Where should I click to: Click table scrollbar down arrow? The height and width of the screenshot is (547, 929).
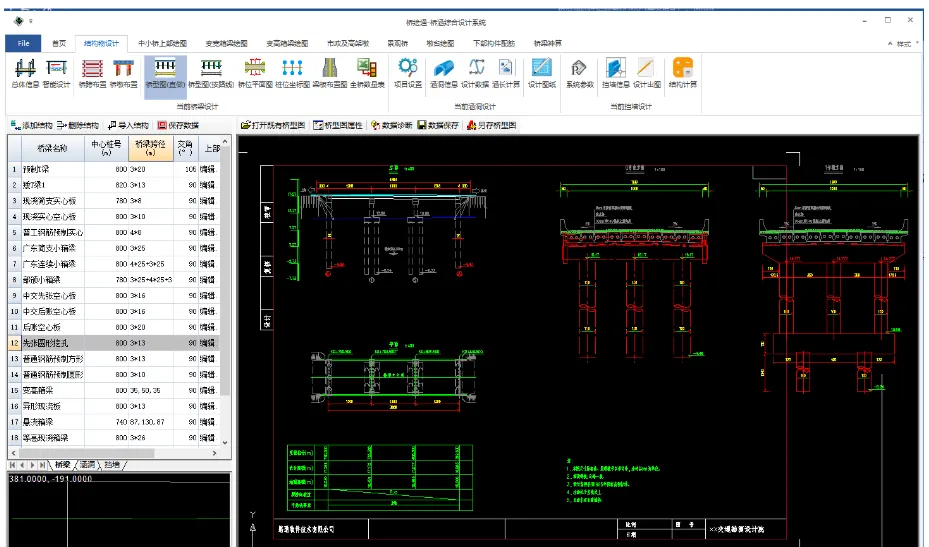pyautogui.click(x=225, y=442)
